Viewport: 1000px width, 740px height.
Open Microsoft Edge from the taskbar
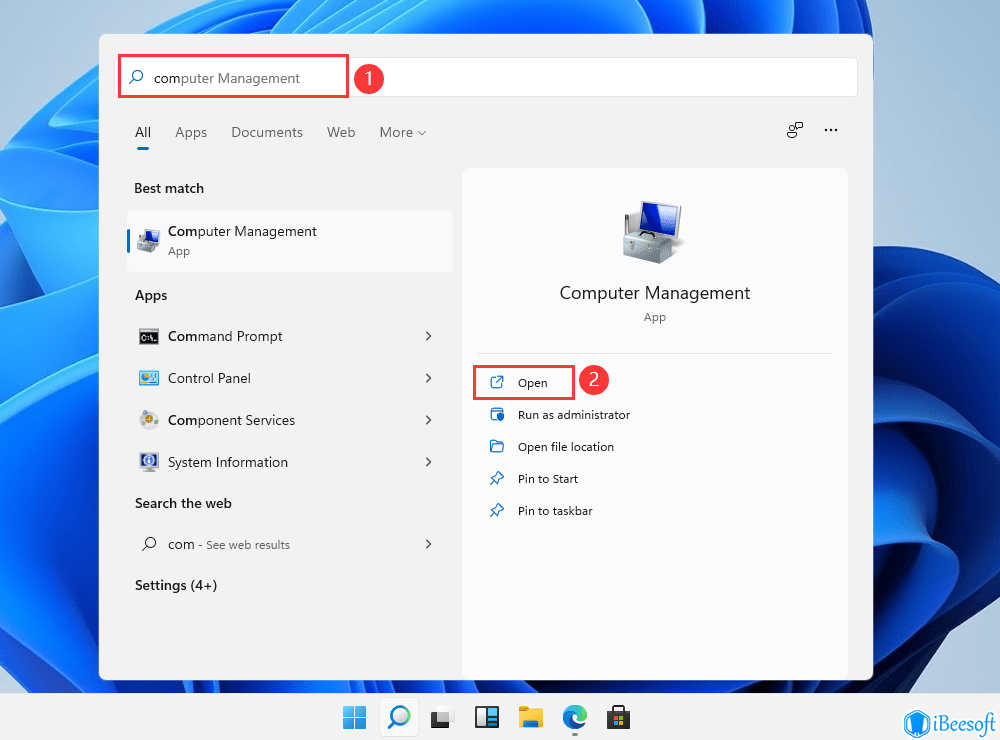point(574,717)
